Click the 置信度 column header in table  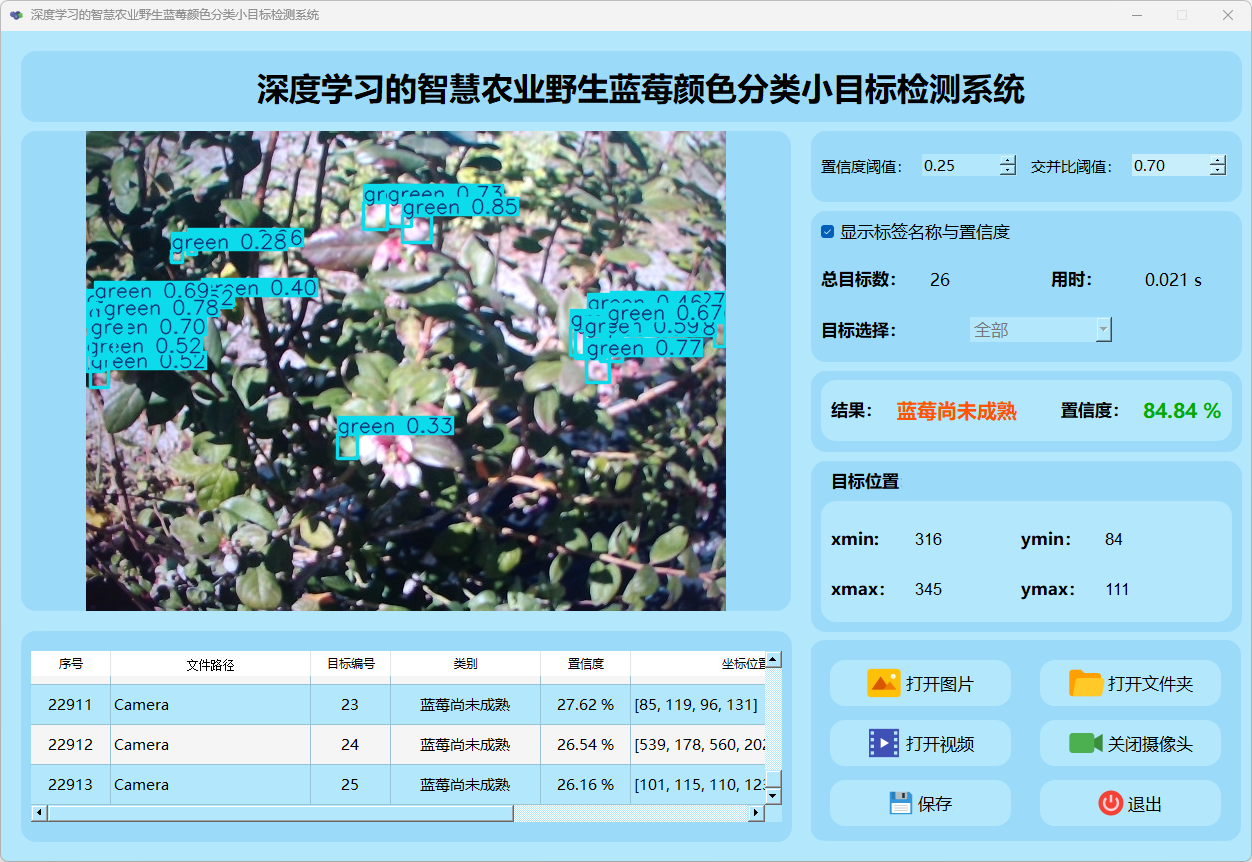[585, 664]
